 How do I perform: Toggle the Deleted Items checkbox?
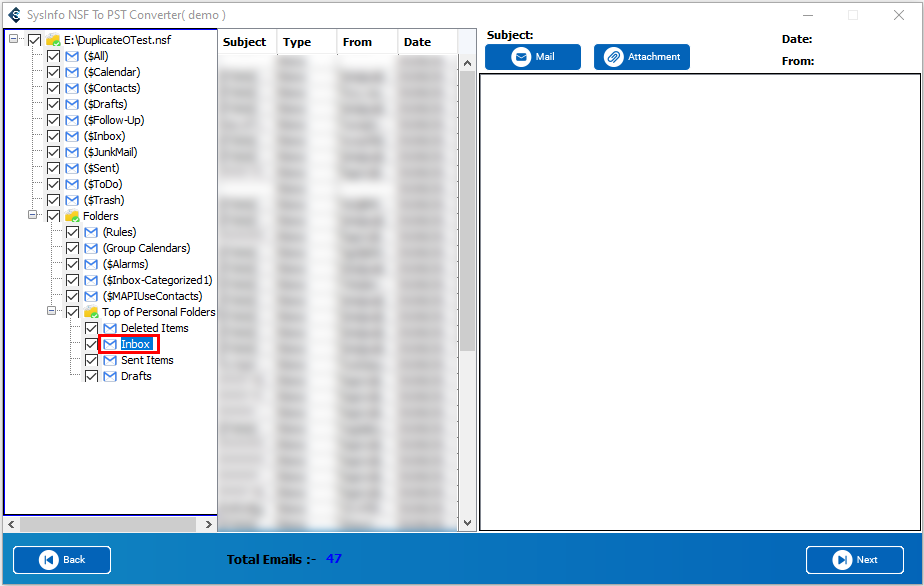pyautogui.click(x=91, y=328)
